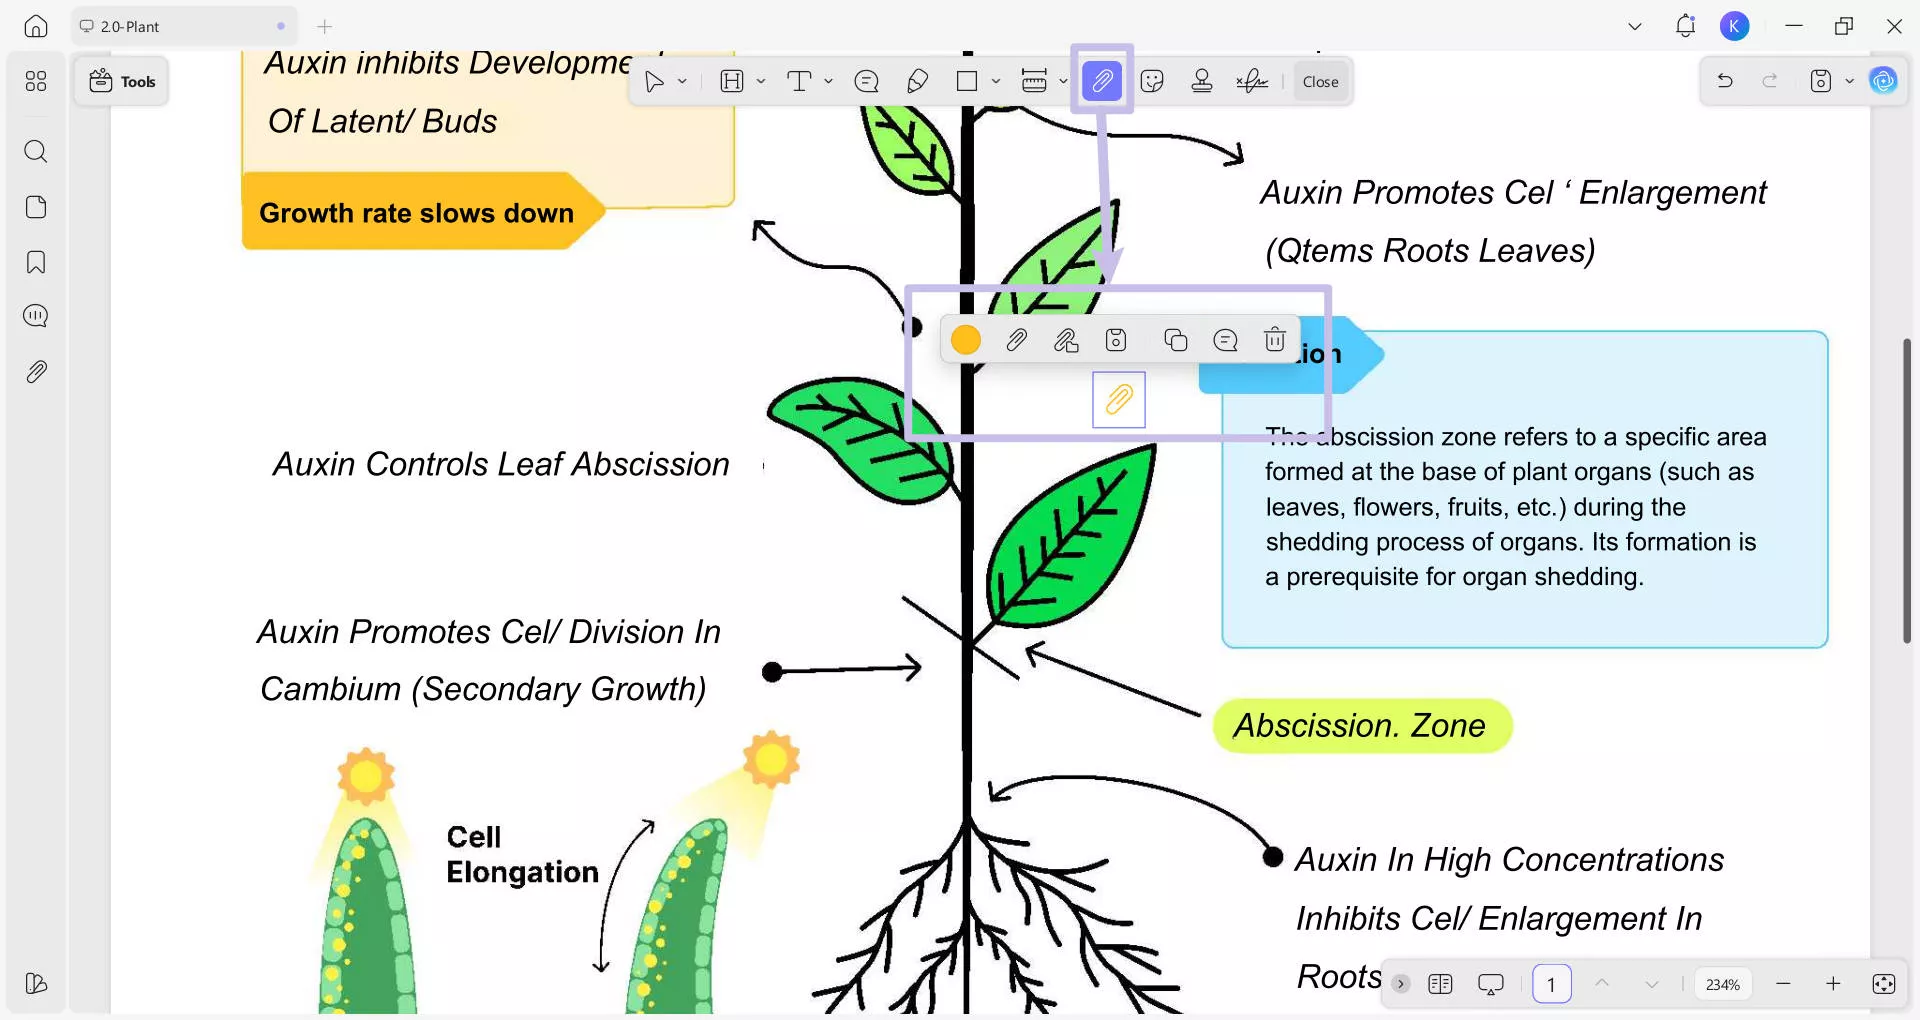Open the UPDF AI assistant

(1884, 81)
